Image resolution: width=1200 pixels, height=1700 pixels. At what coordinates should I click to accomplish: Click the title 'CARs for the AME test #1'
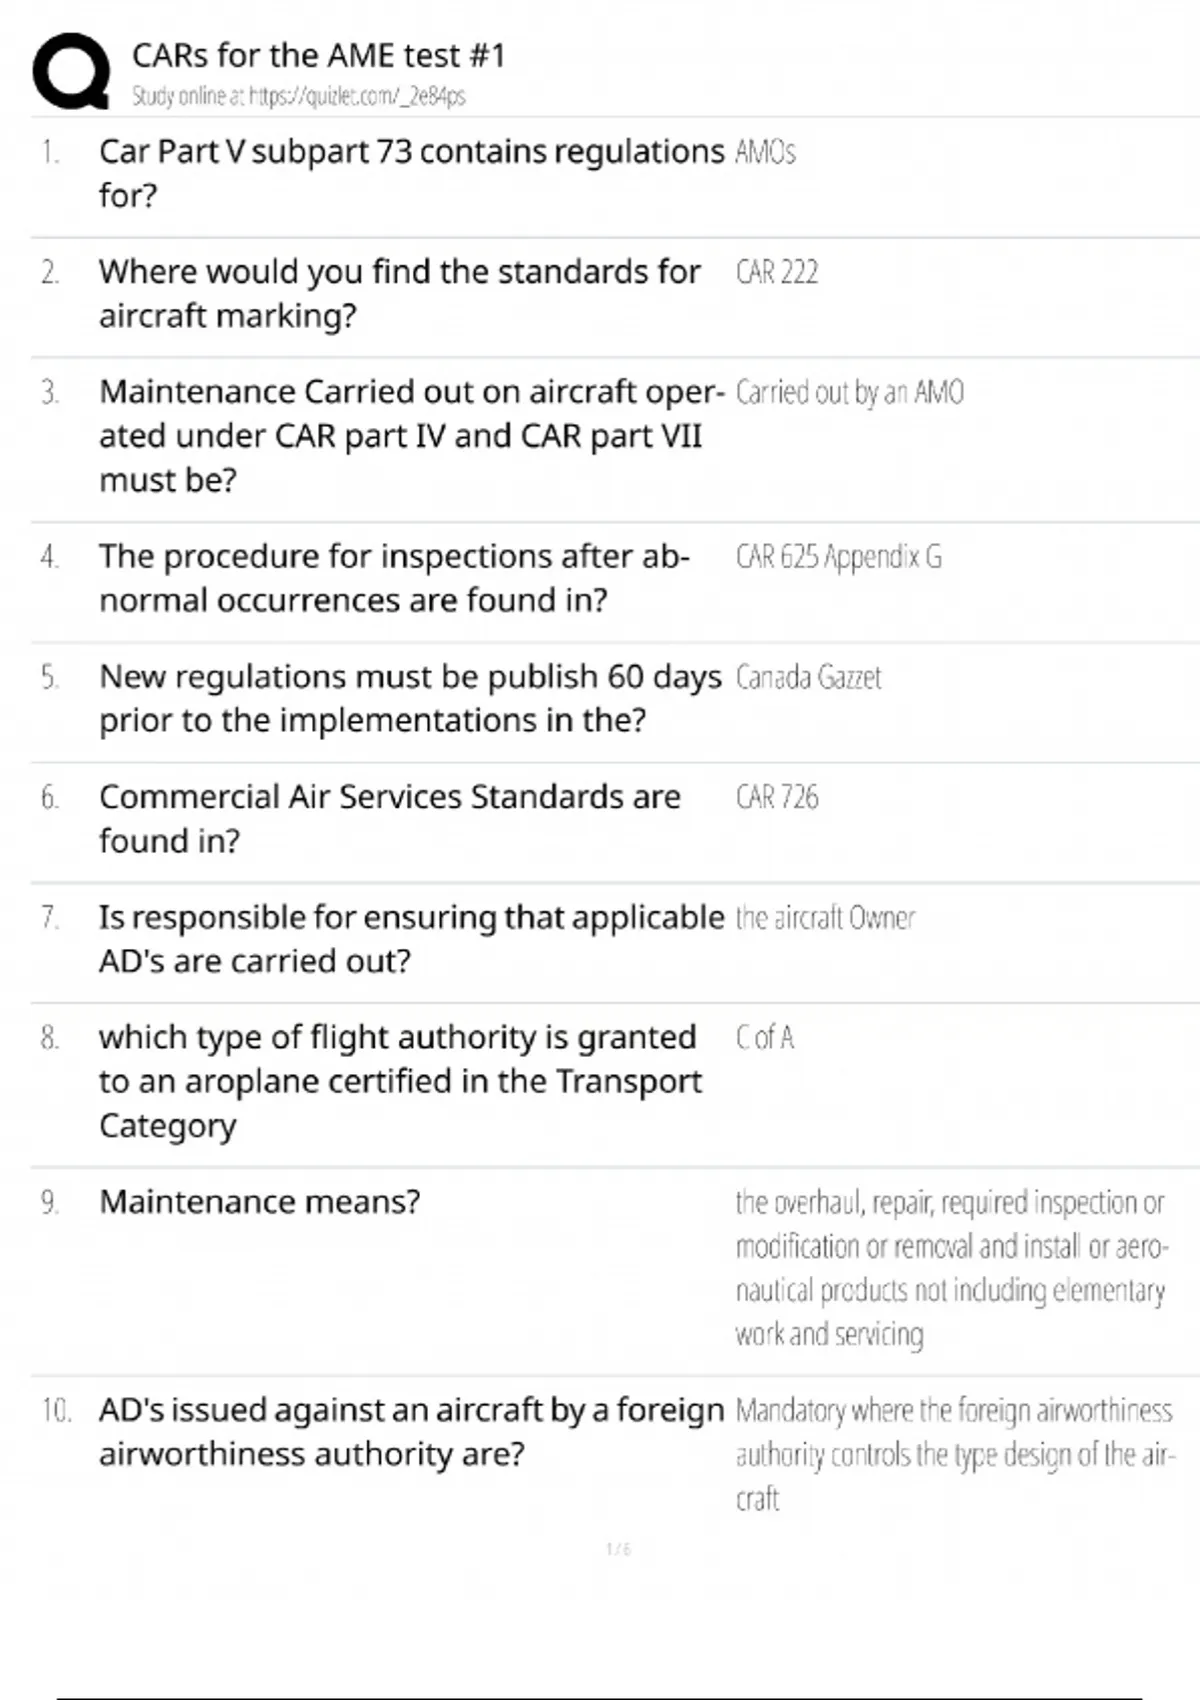(x=318, y=55)
